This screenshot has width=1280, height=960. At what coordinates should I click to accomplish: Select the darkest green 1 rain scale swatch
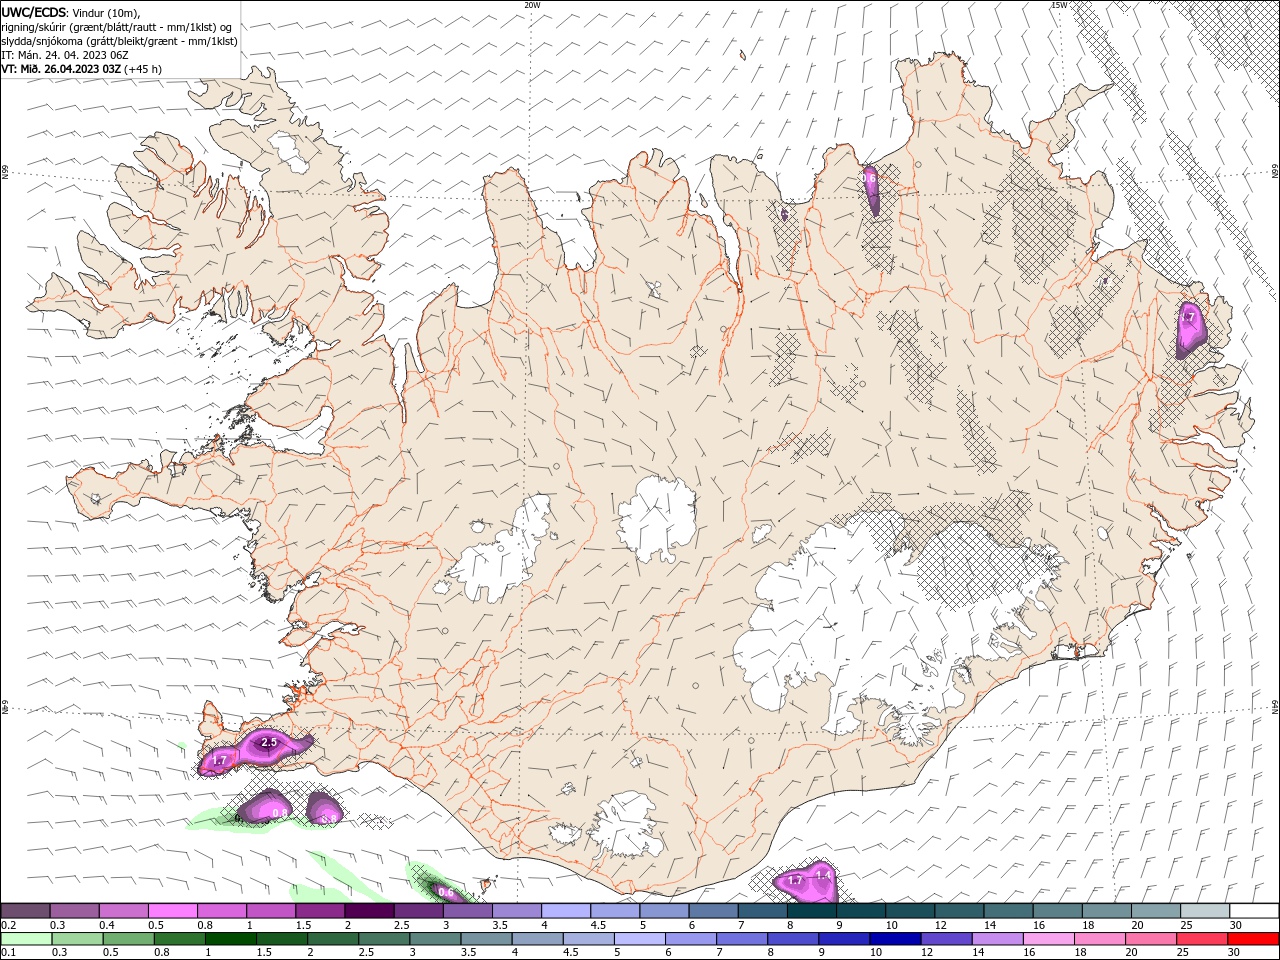coord(231,939)
